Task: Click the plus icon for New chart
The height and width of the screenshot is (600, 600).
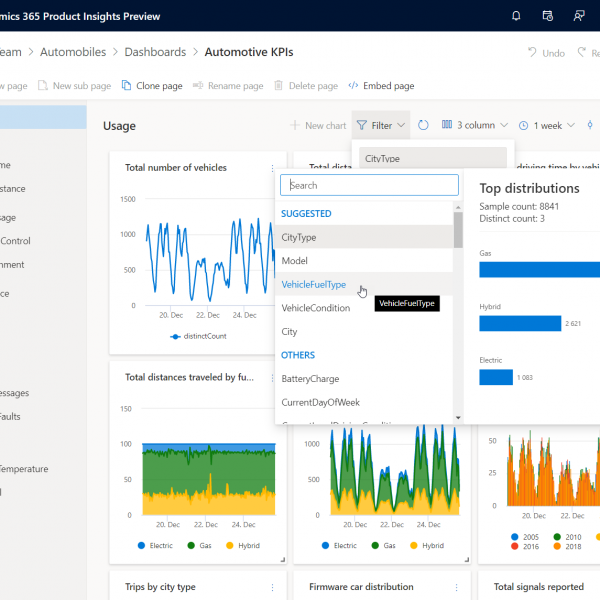Action: [x=295, y=125]
